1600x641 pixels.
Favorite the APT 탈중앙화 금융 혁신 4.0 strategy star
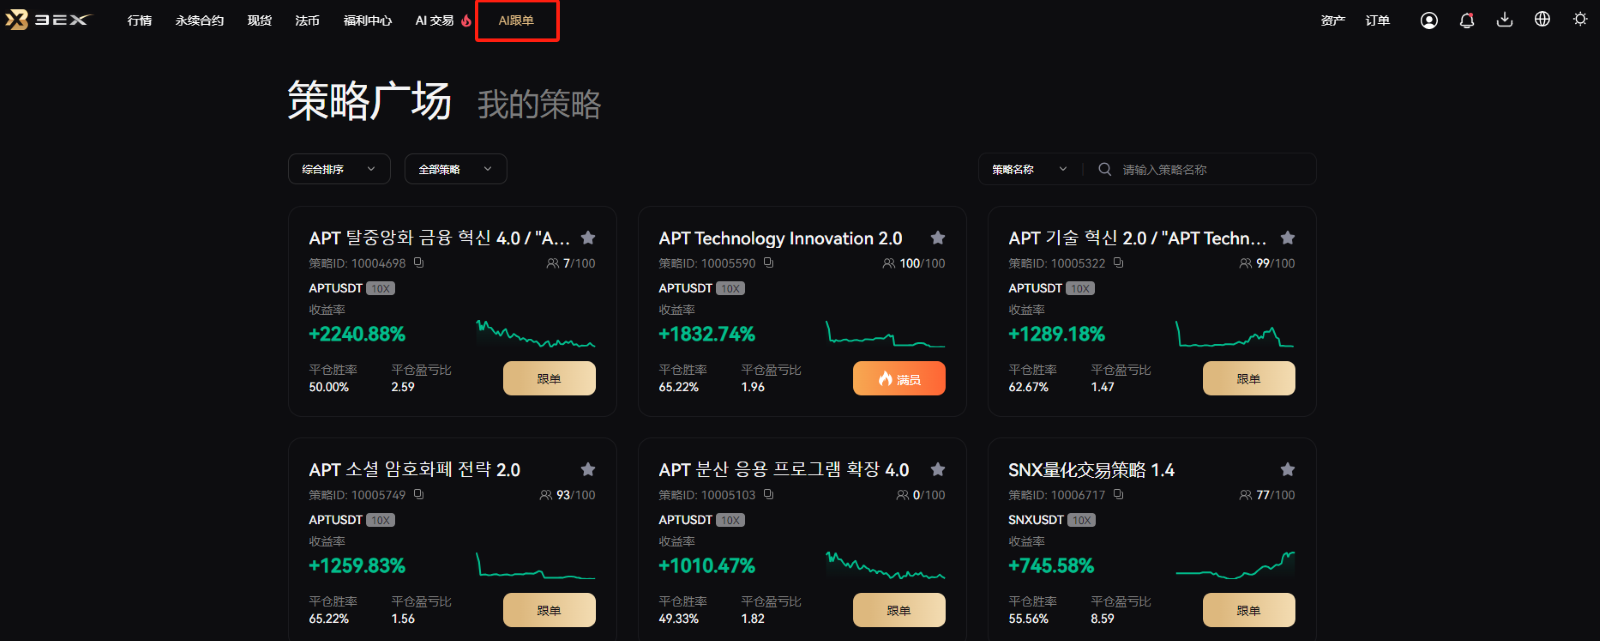click(588, 237)
